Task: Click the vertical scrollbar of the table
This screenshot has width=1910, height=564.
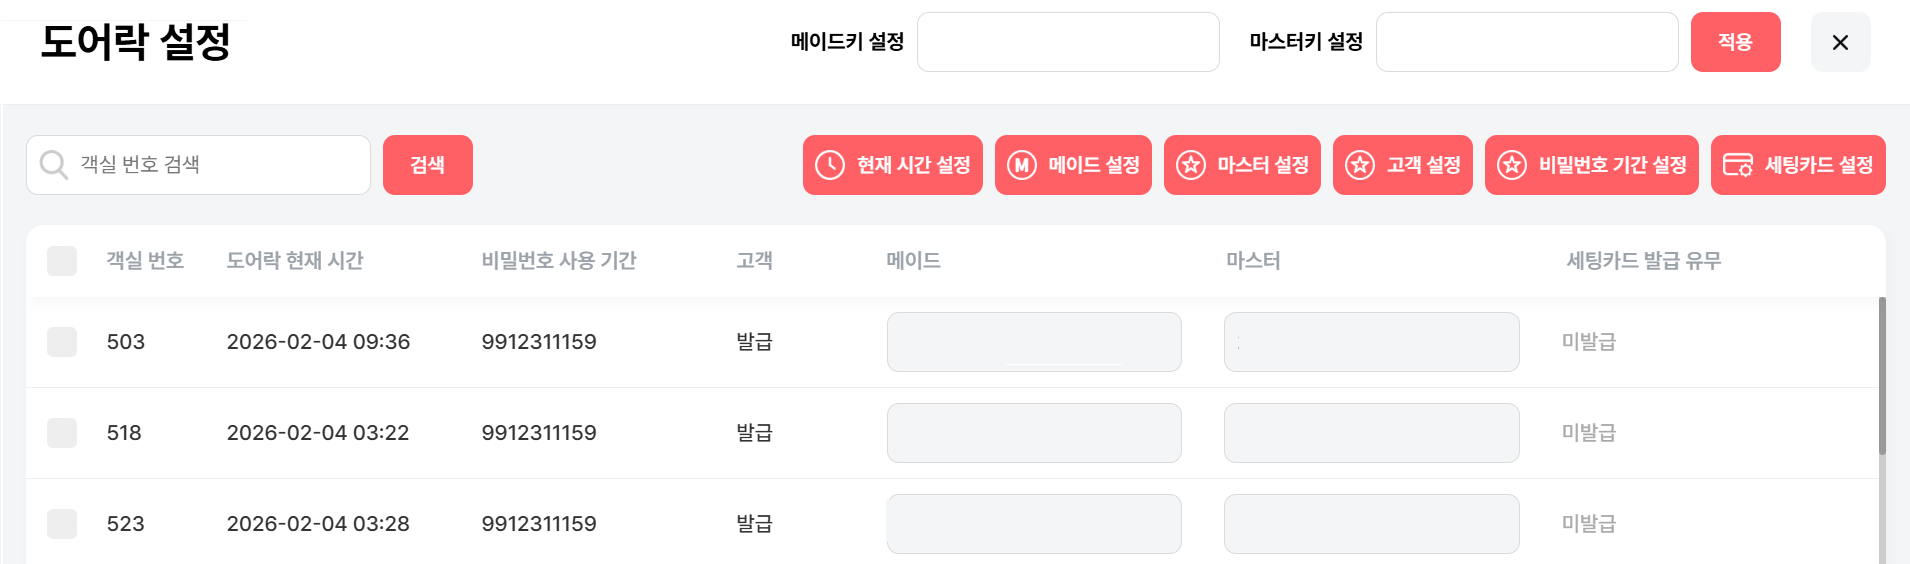Action: coord(1882,376)
